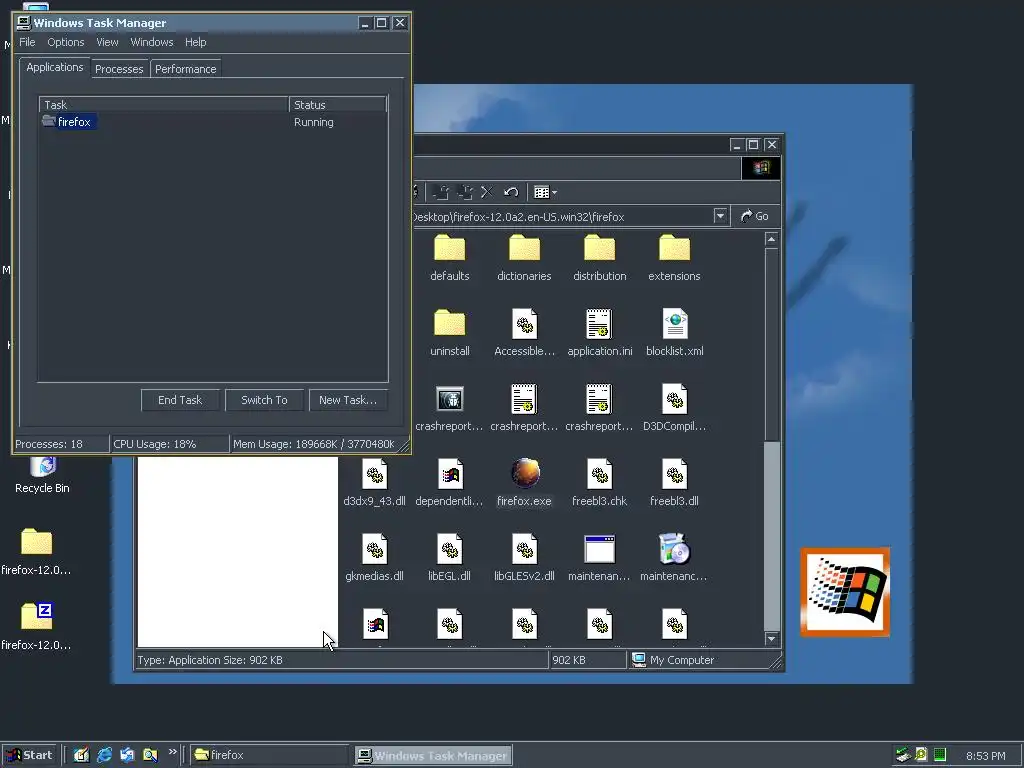The width and height of the screenshot is (1024, 768).
Task: Select the freebl3.dll file
Action: [675, 483]
